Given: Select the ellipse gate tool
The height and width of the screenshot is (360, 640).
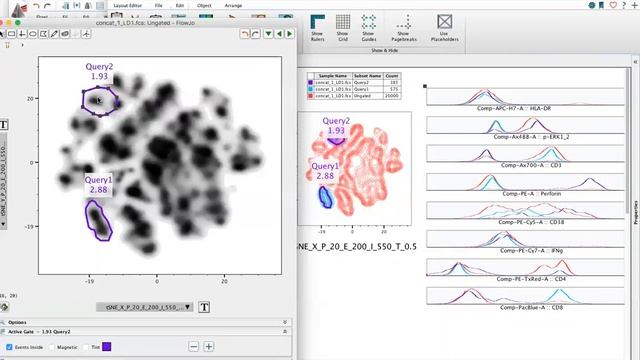Looking at the screenshot, I should [33, 34].
